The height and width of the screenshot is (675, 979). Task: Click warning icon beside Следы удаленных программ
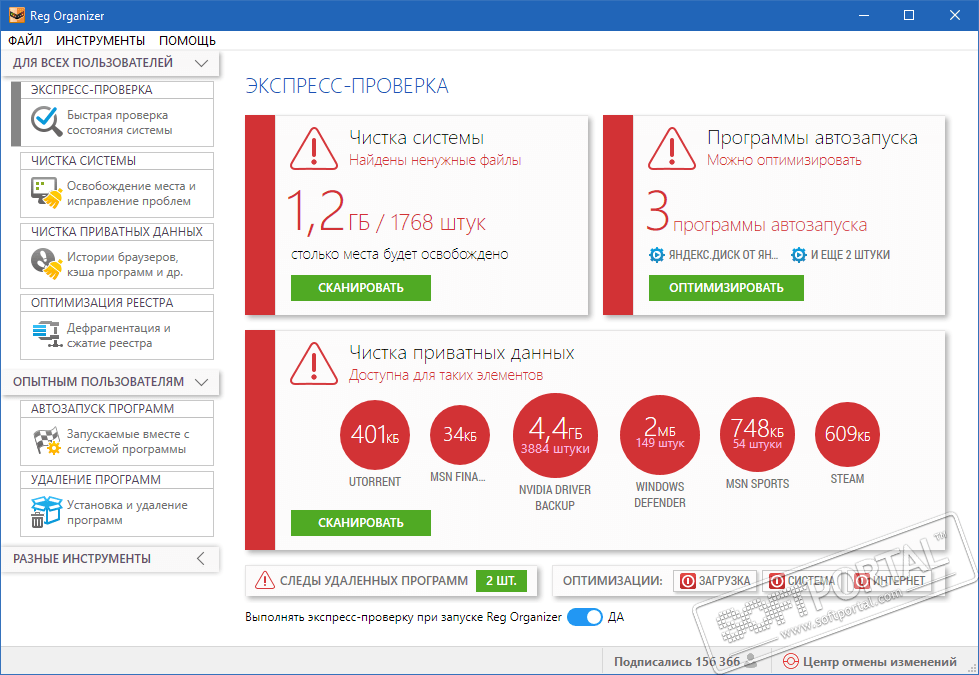[x=265, y=581]
